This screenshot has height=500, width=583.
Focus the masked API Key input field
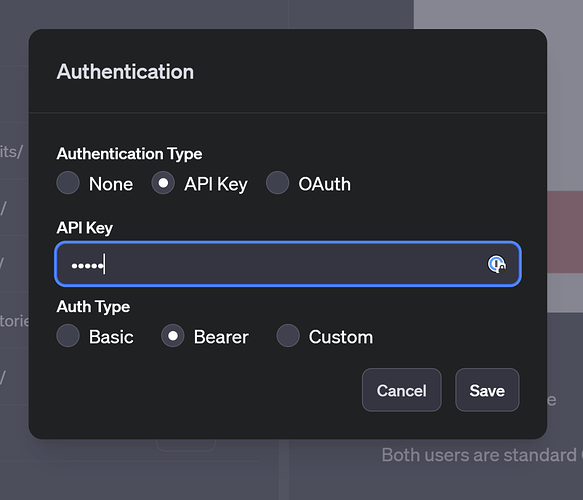point(288,264)
